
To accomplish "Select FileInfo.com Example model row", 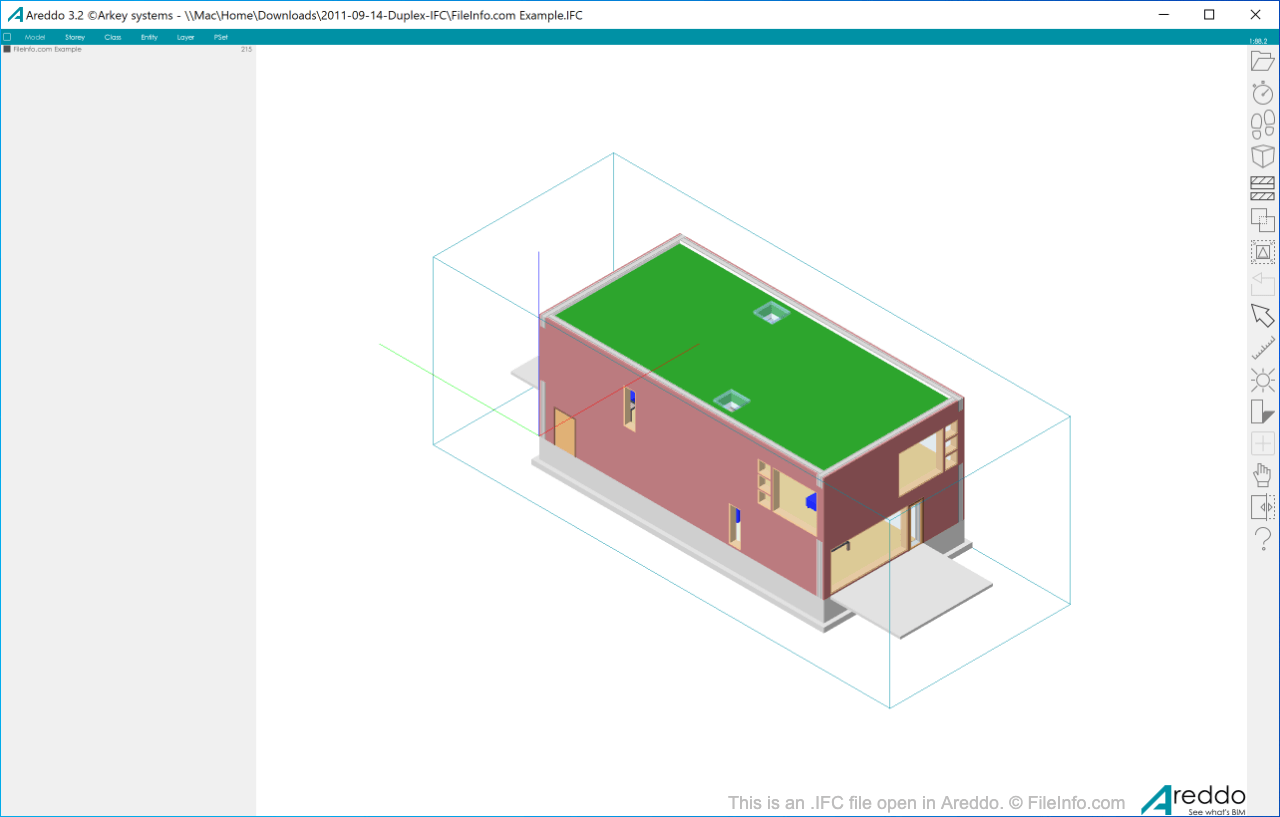I will (x=48, y=49).
